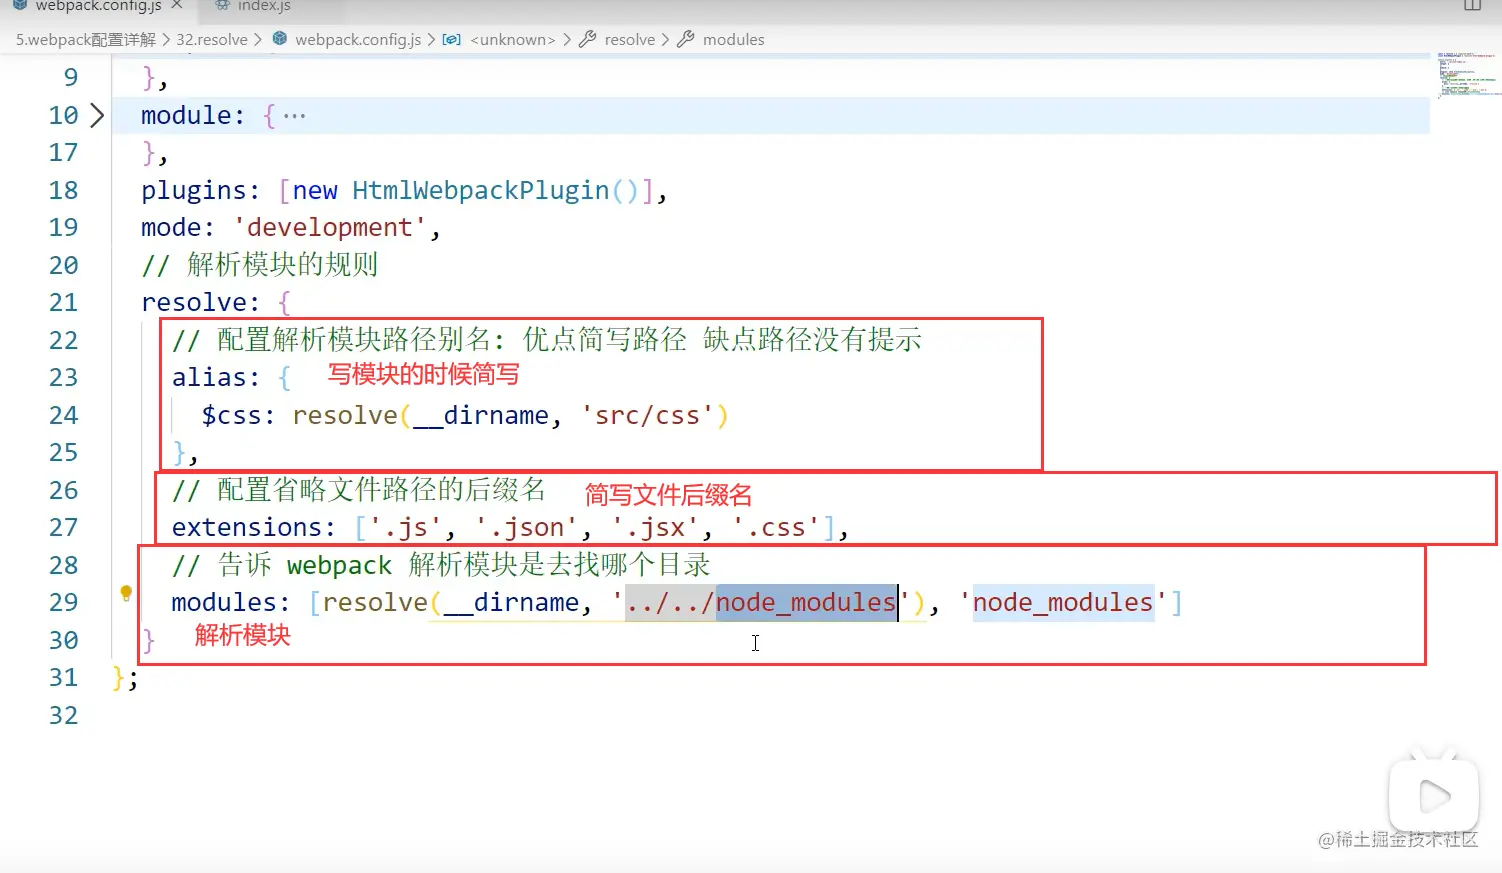The height and width of the screenshot is (873, 1502).
Task: Click the 'resolve:' key on line 21
Action: tap(200, 303)
